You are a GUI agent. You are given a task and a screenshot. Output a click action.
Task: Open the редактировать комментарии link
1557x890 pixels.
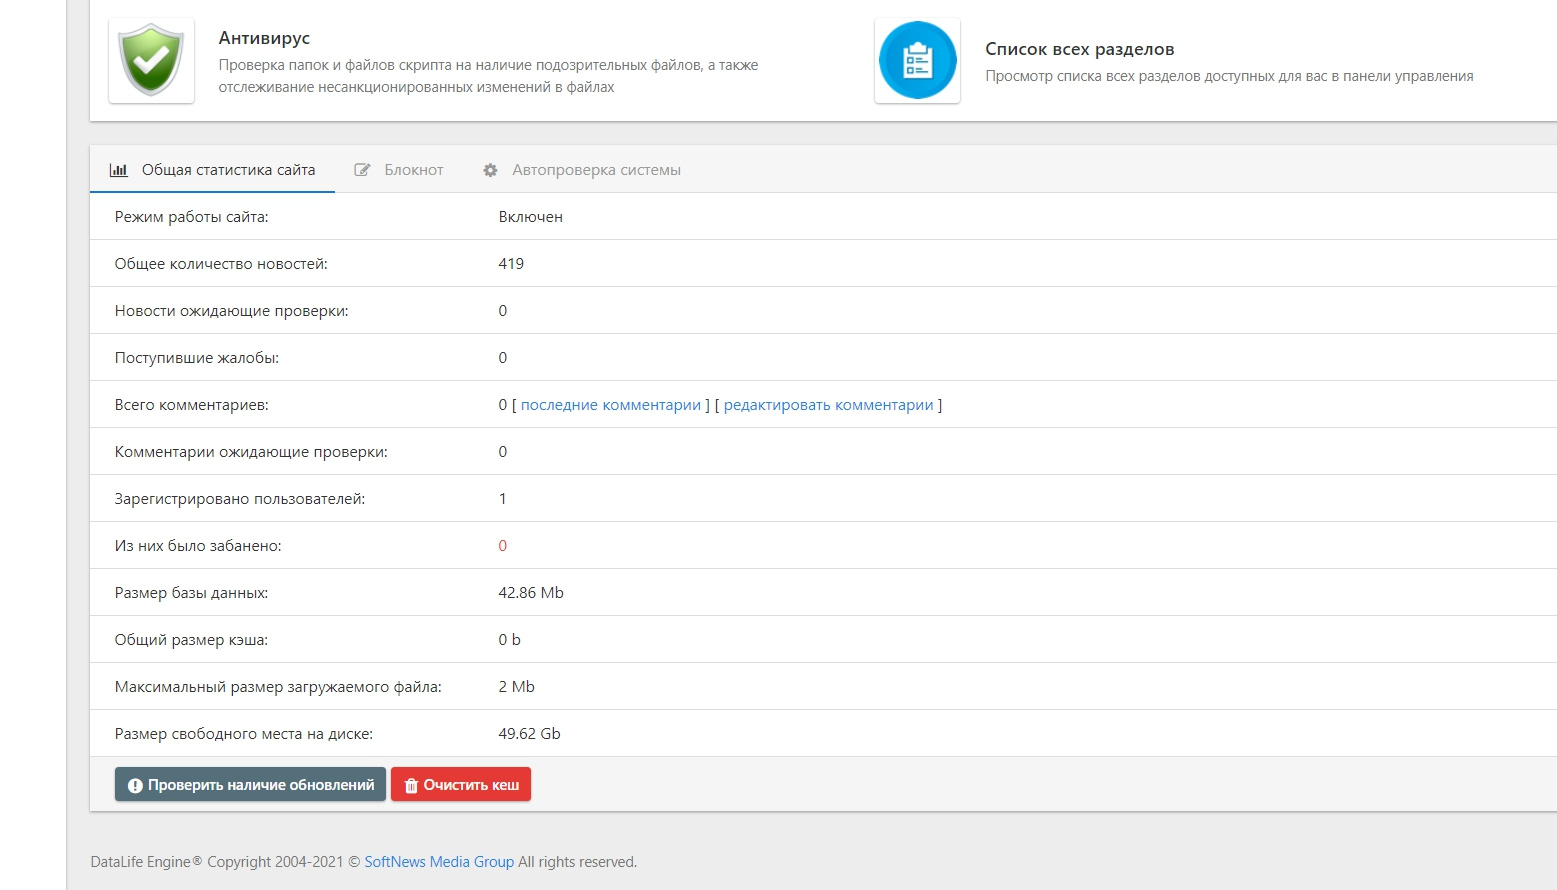[829, 405]
